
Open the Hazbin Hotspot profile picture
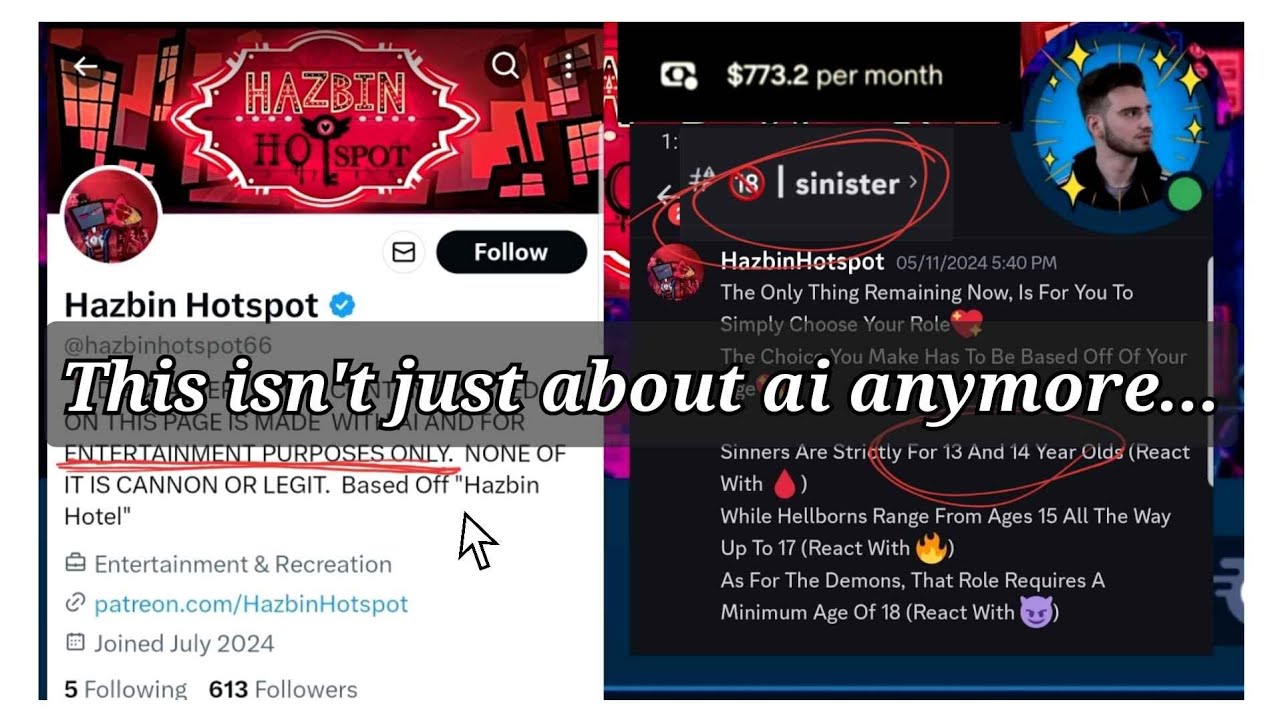click(112, 216)
